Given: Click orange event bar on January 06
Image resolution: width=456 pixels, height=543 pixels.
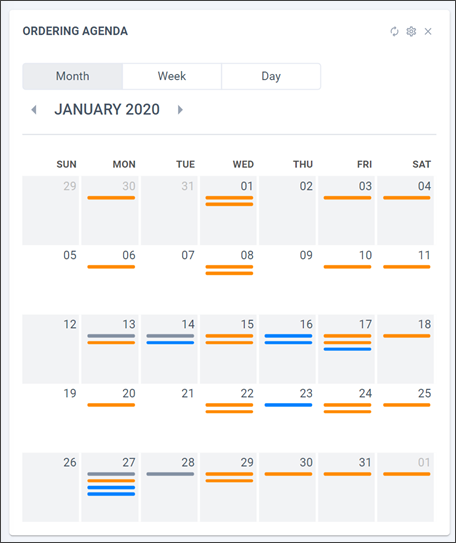Looking at the screenshot, I should (111, 267).
